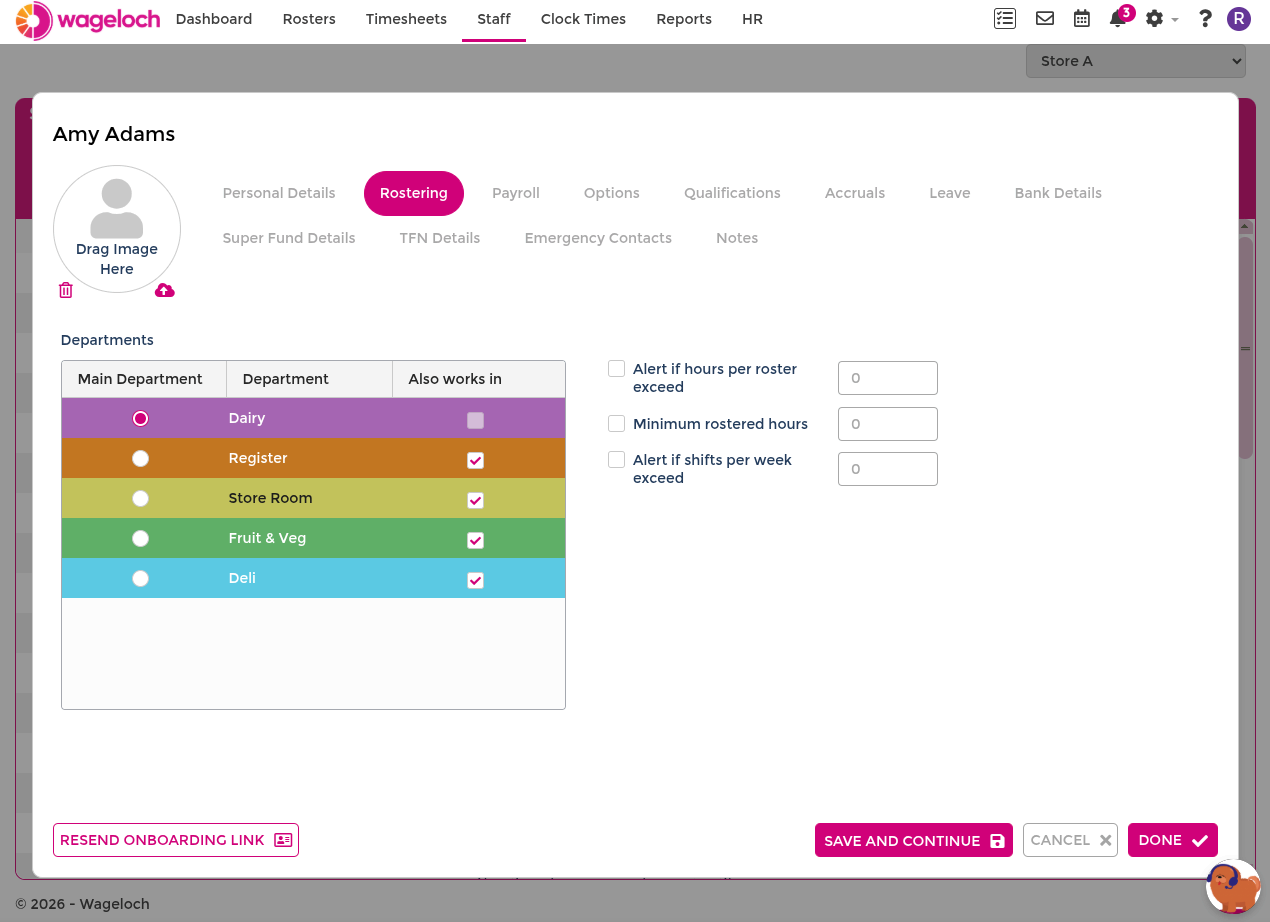Screen dimensions: 1270x922
Task: Open HR in top navigation
Action: [x=753, y=19]
